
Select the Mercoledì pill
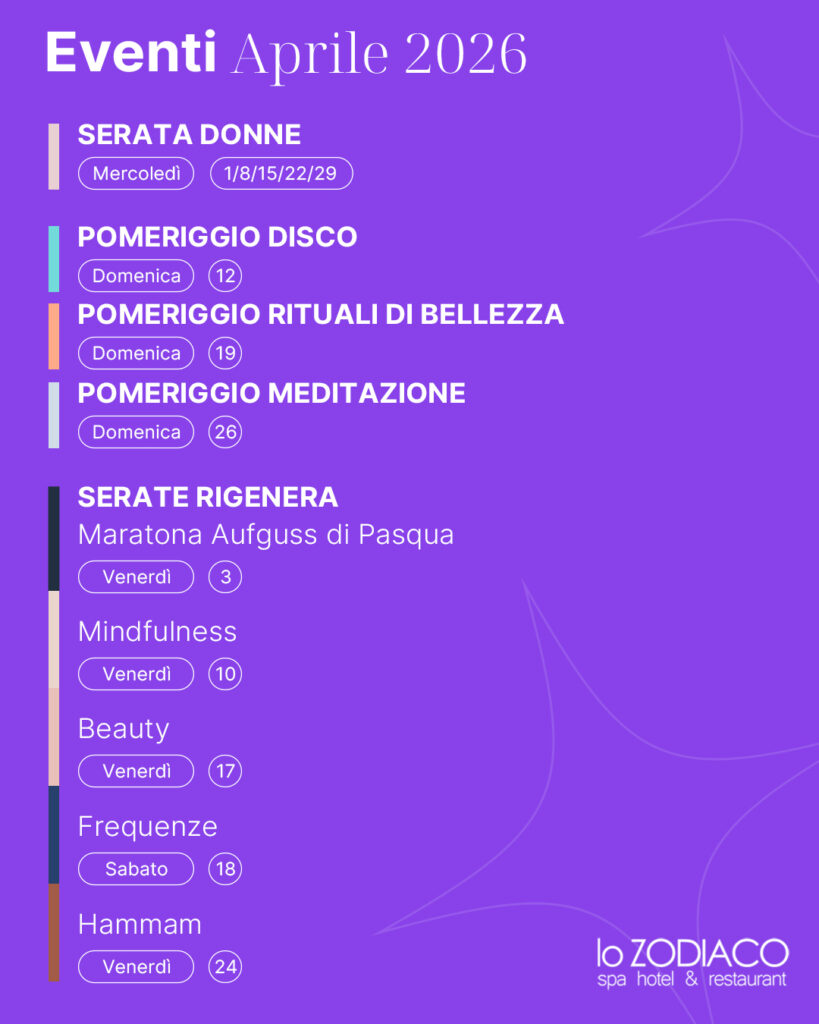point(136,174)
